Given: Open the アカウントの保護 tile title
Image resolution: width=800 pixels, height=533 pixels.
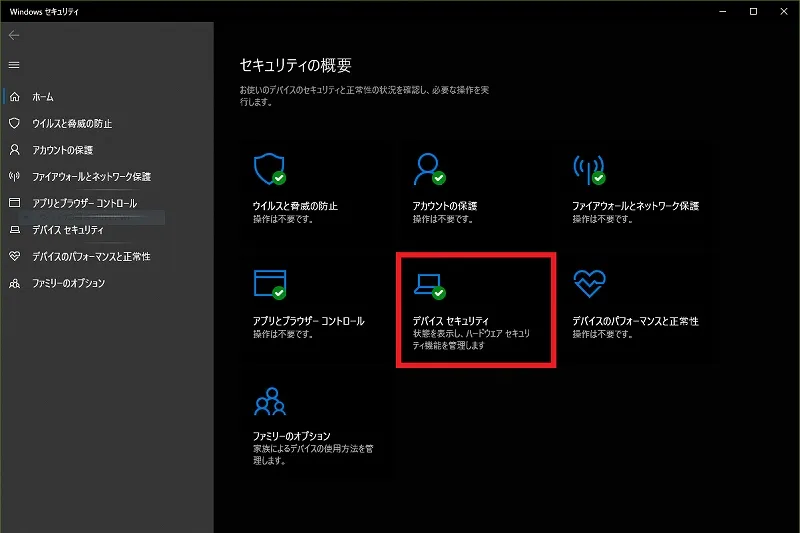Looking at the screenshot, I should 445,206.
